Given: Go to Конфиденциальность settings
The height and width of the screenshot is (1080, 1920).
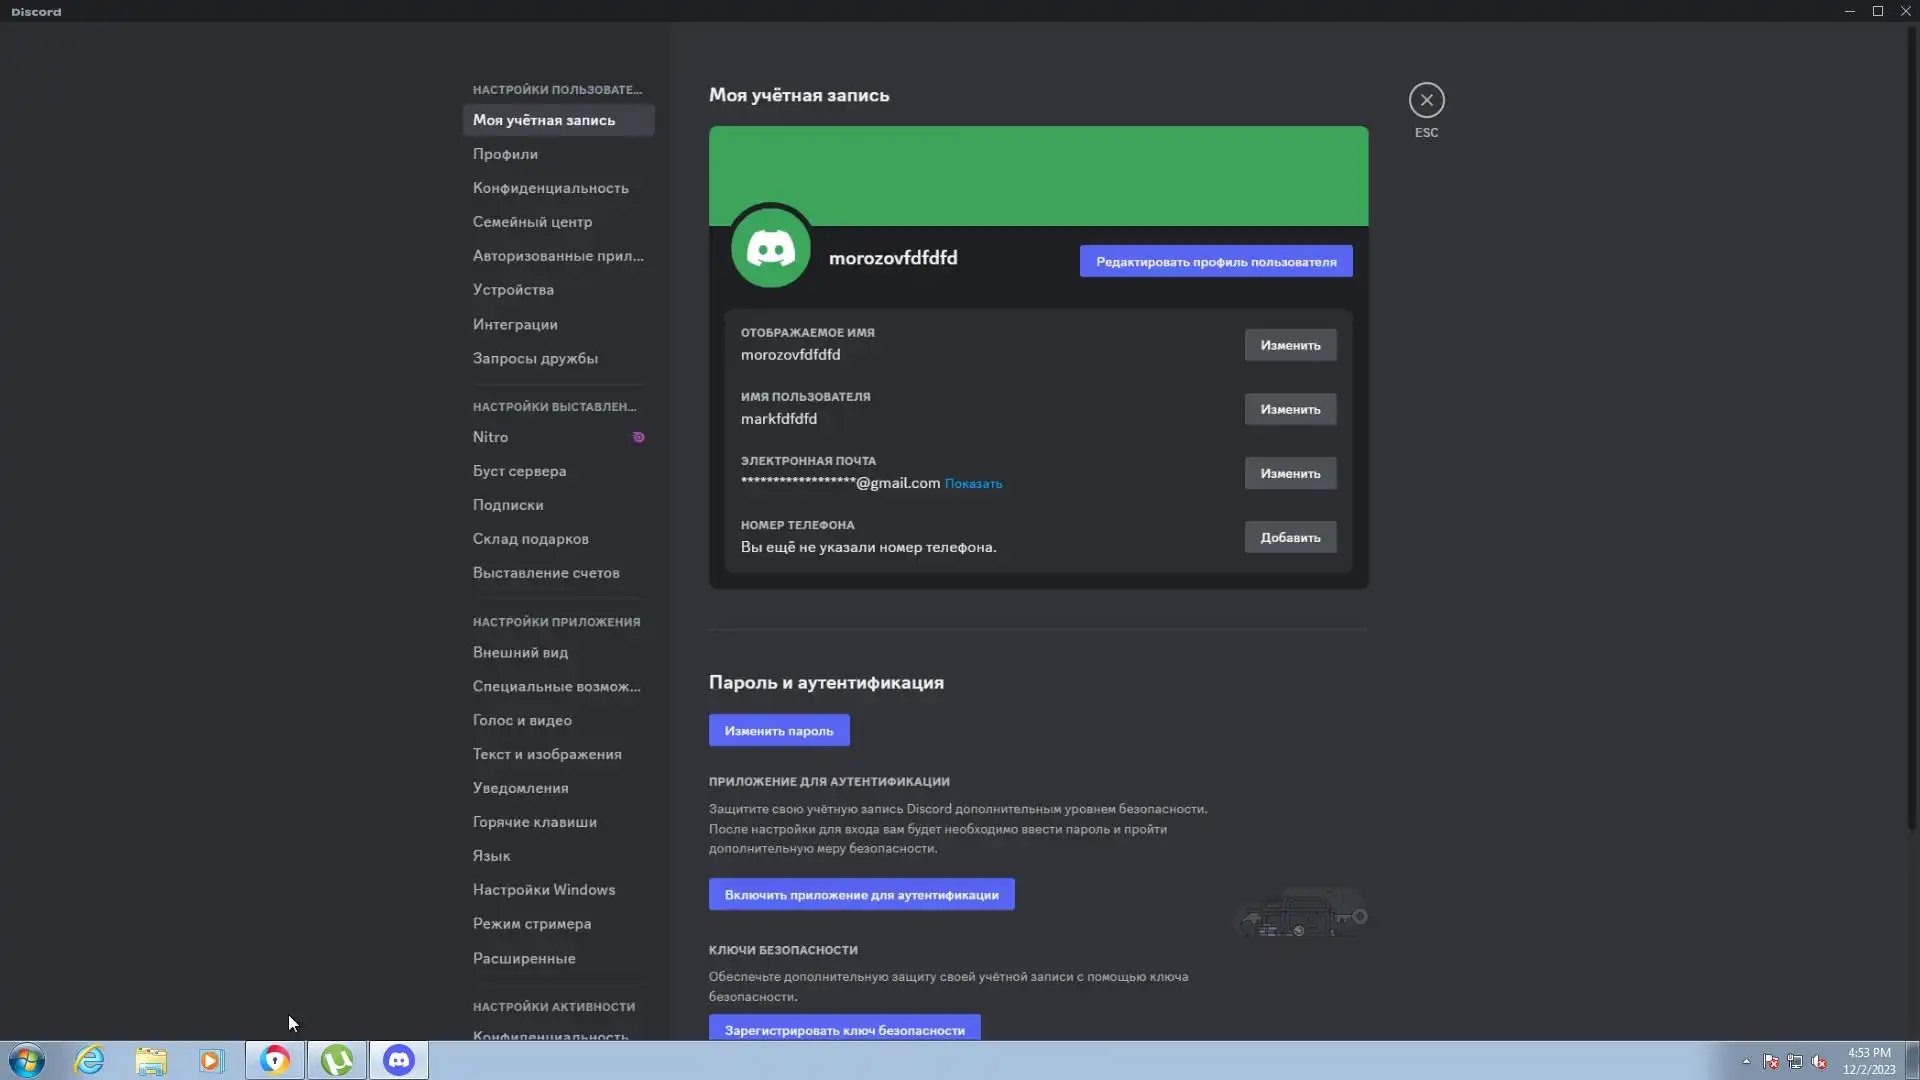Looking at the screenshot, I should click(550, 188).
